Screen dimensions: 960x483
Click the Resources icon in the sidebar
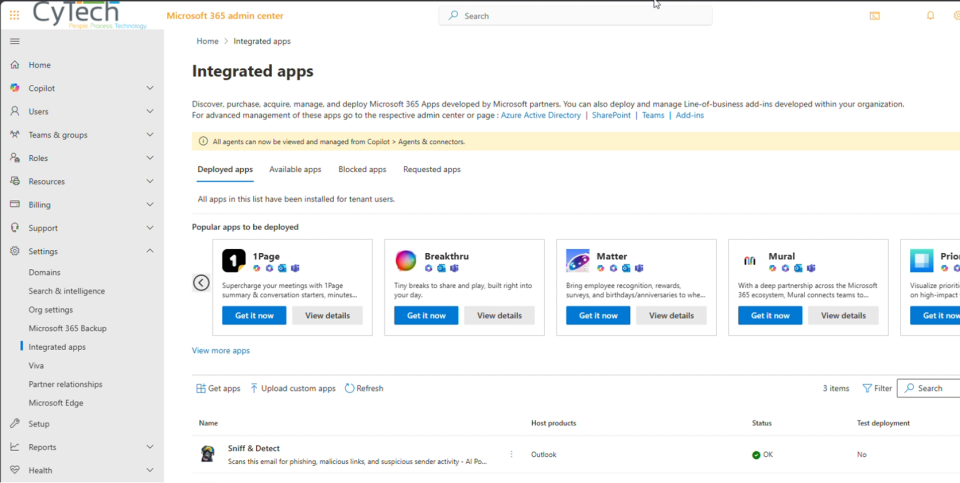(15, 181)
